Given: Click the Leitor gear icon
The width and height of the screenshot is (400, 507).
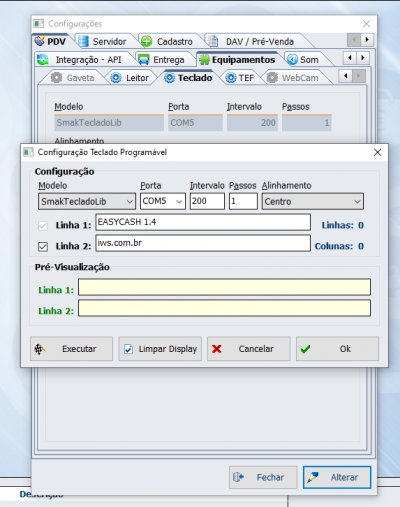Looking at the screenshot, I should coord(116,78).
